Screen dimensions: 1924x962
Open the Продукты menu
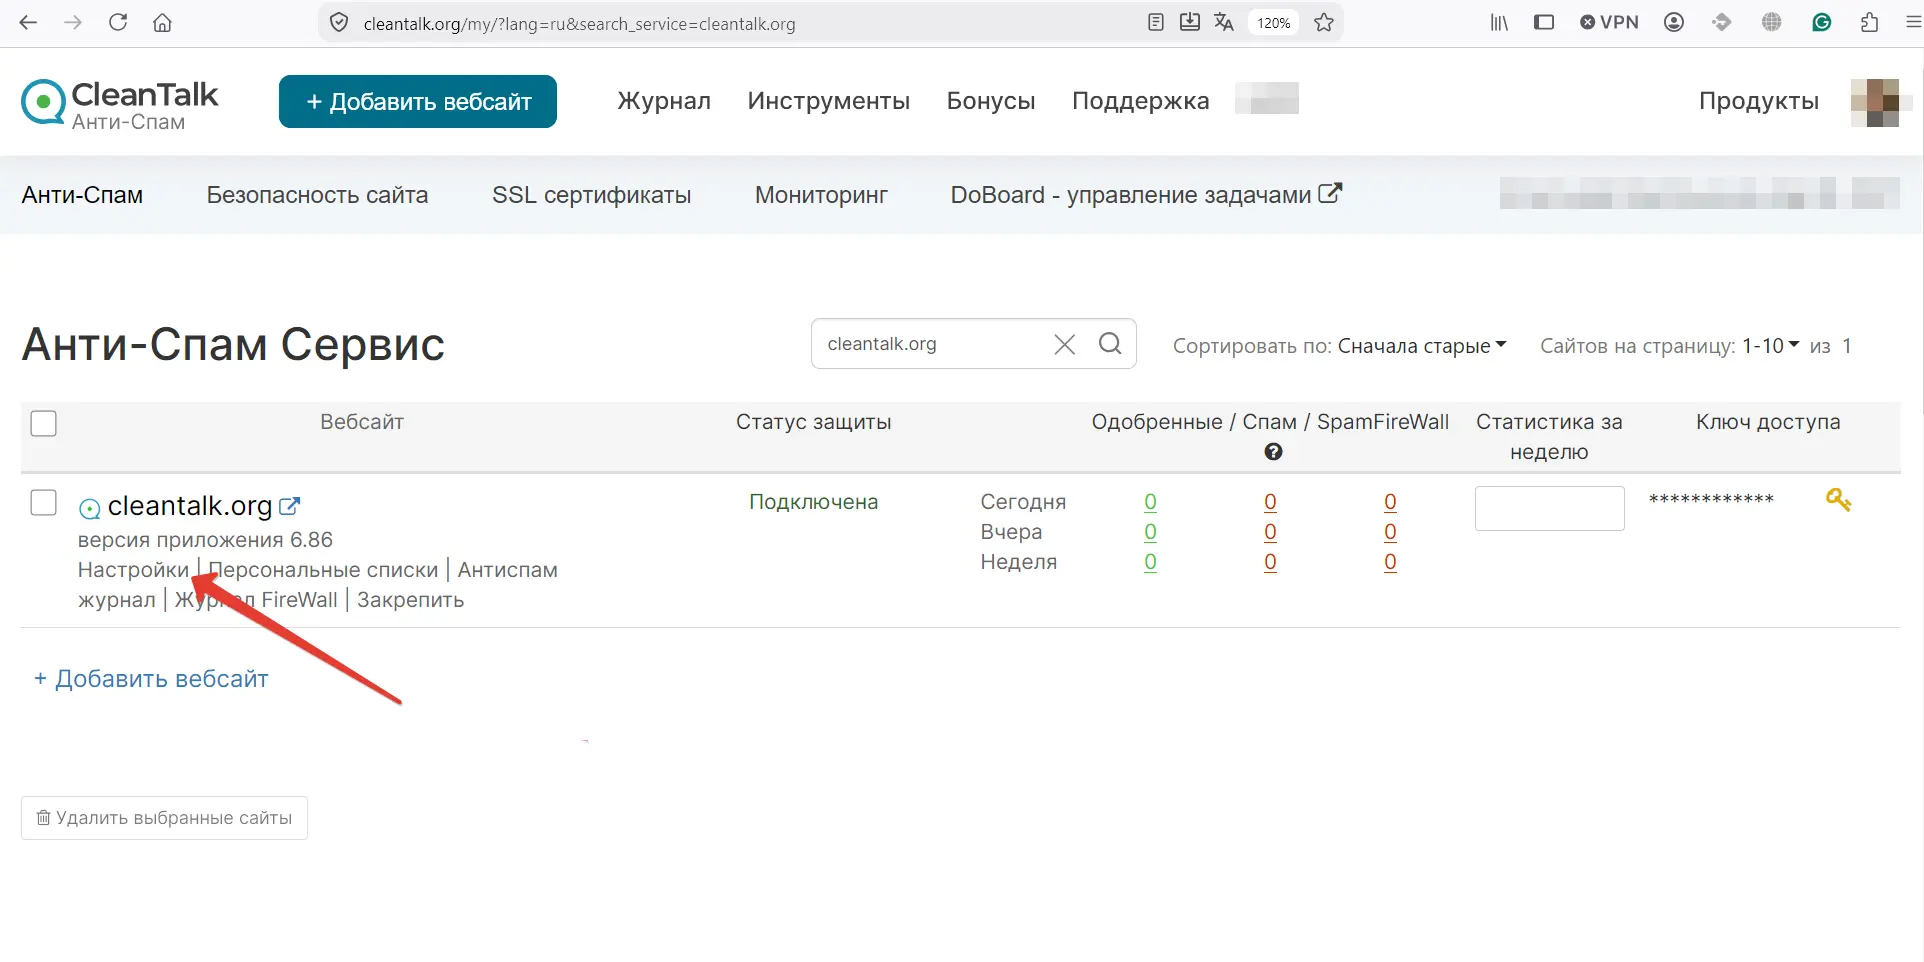point(1759,101)
